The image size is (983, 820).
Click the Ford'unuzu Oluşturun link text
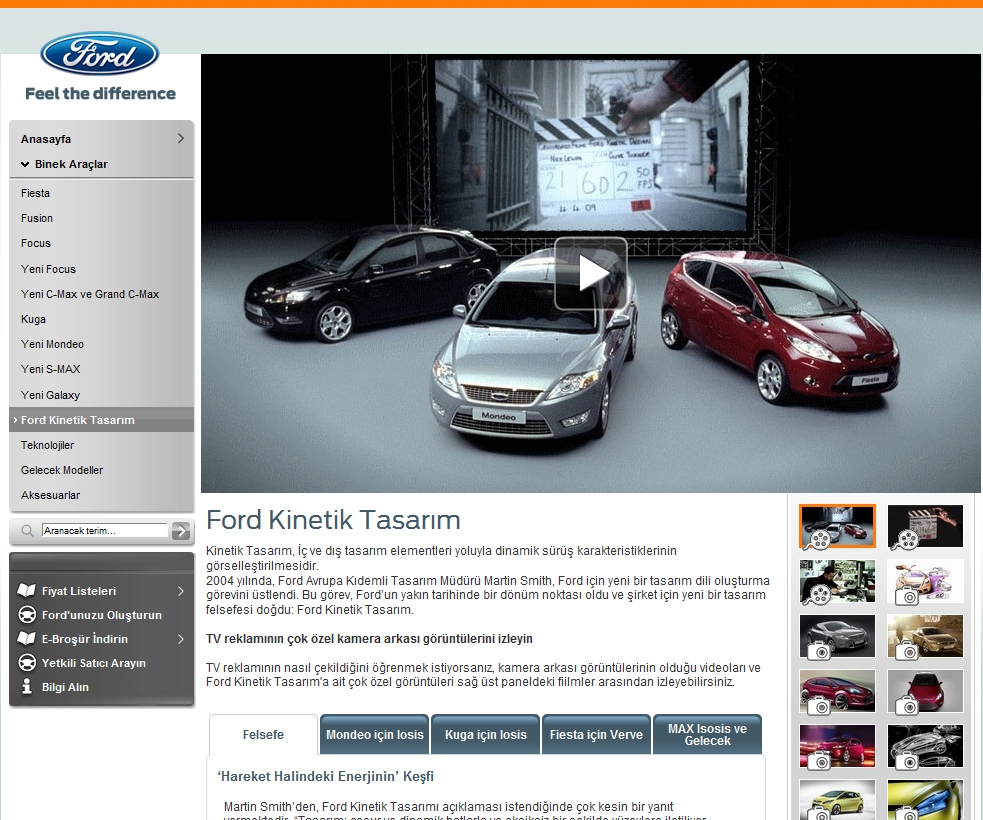click(x=102, y=615)
